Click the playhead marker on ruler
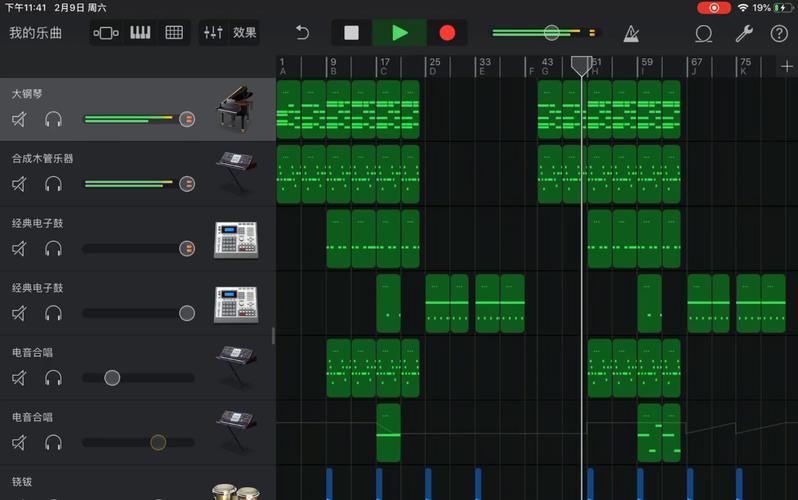Screen dimensions: 798x500 (581, 65)
